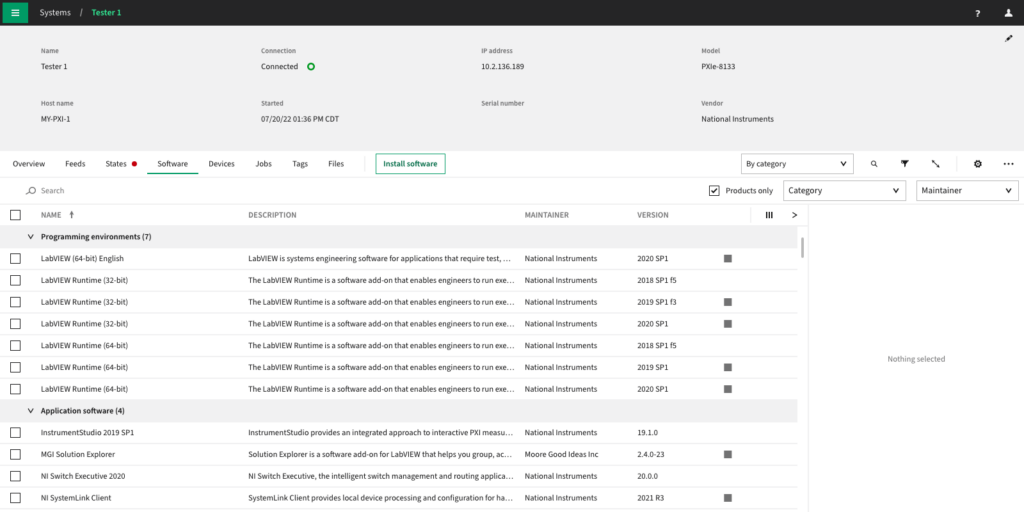Select the Software tab

[x=172, y=164]
